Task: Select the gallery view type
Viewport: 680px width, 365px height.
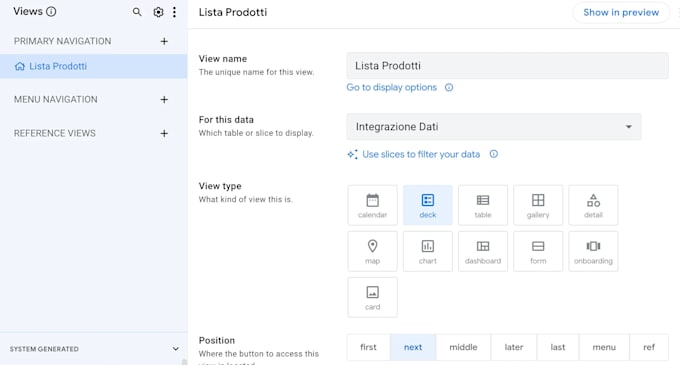Action: coord(538,205)
